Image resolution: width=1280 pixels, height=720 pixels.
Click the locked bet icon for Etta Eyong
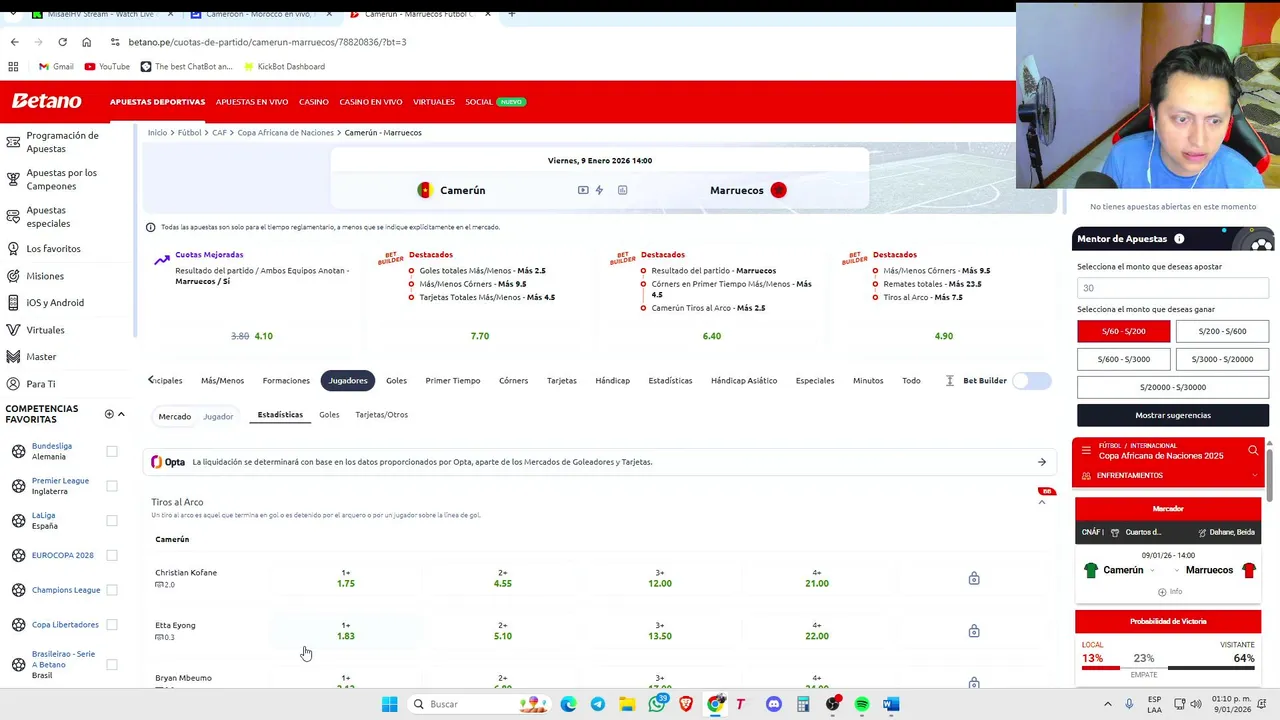(x=974, y=631)
